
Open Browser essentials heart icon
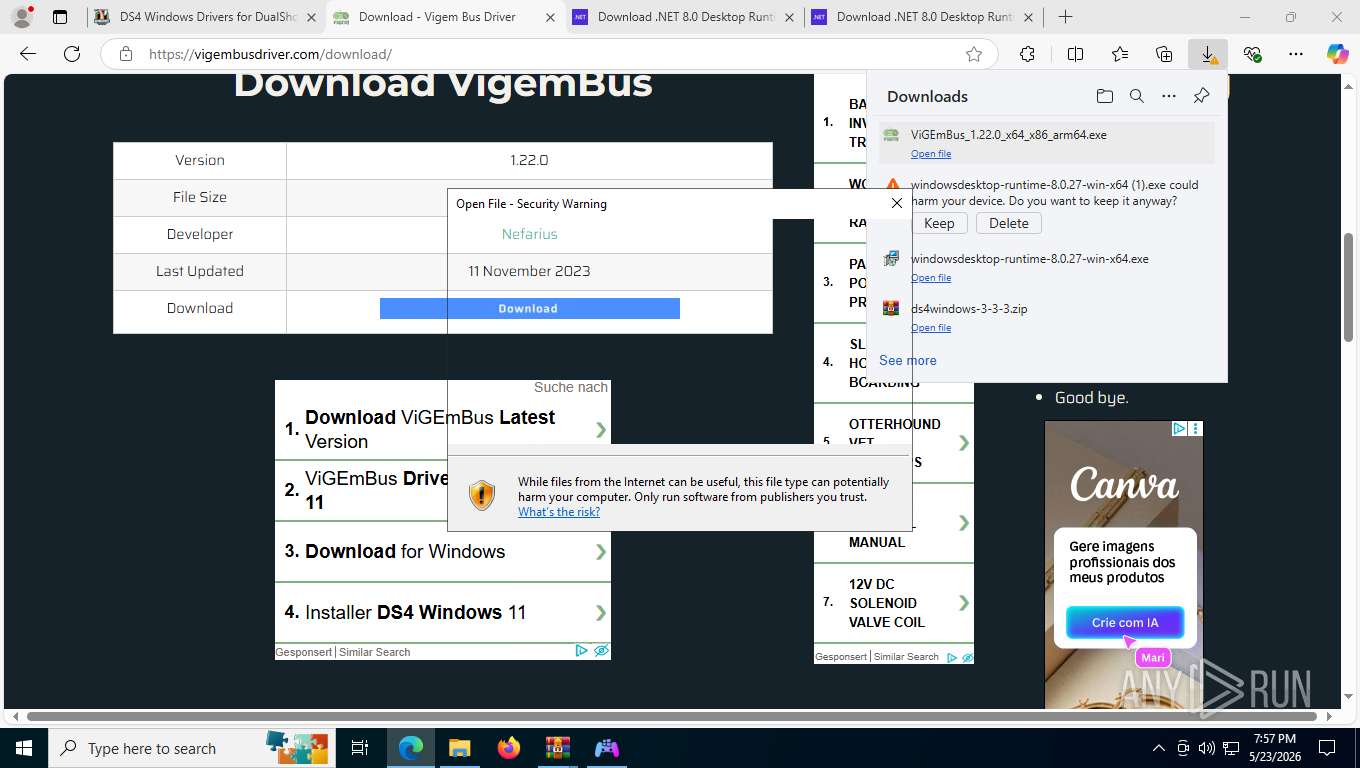point(1252,54)
